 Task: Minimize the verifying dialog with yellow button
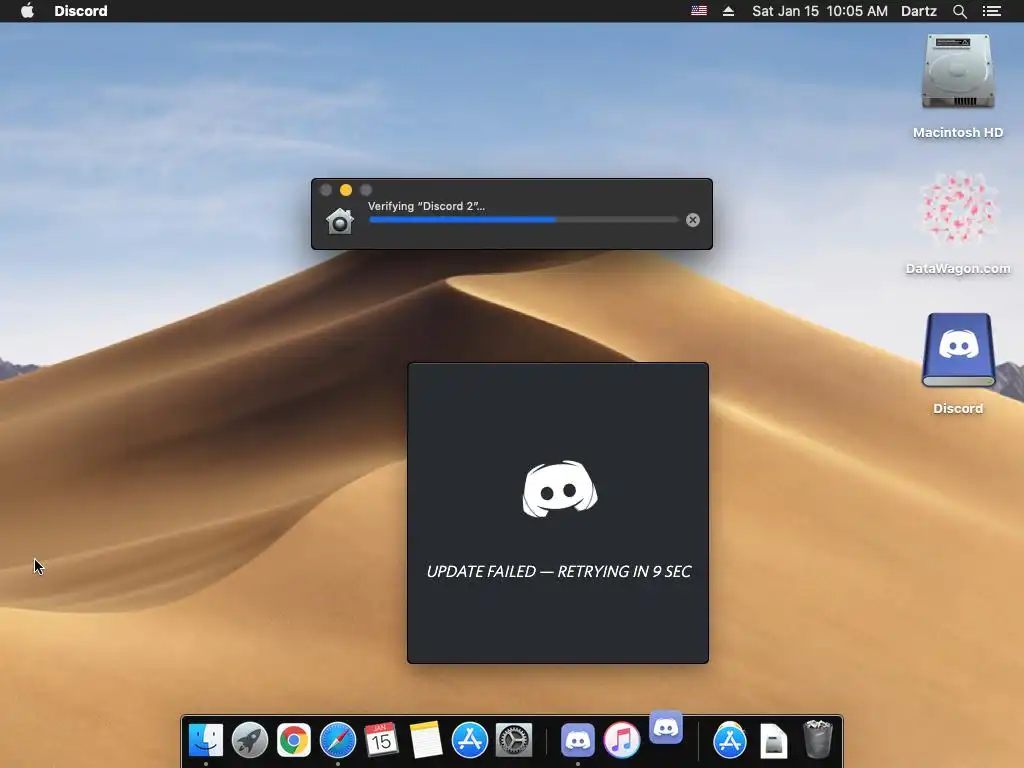click(346, 190)
